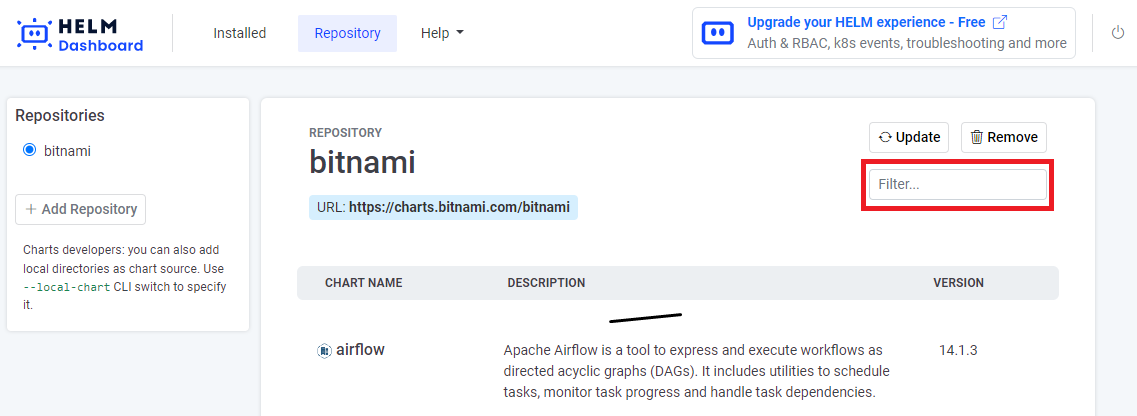This screenshot has height=416, width=1137.
Task: Open the Help dropdown menu
Action: (442, 33)
